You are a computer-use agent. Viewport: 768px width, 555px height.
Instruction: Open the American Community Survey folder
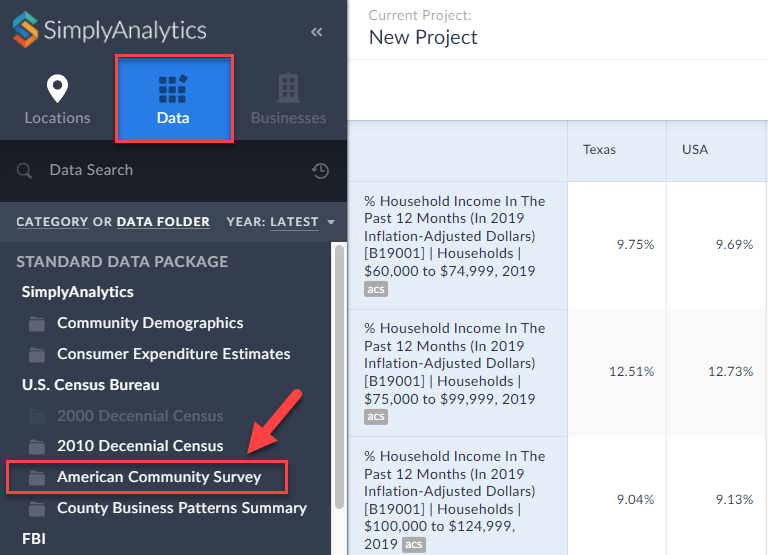pos(159,477)
